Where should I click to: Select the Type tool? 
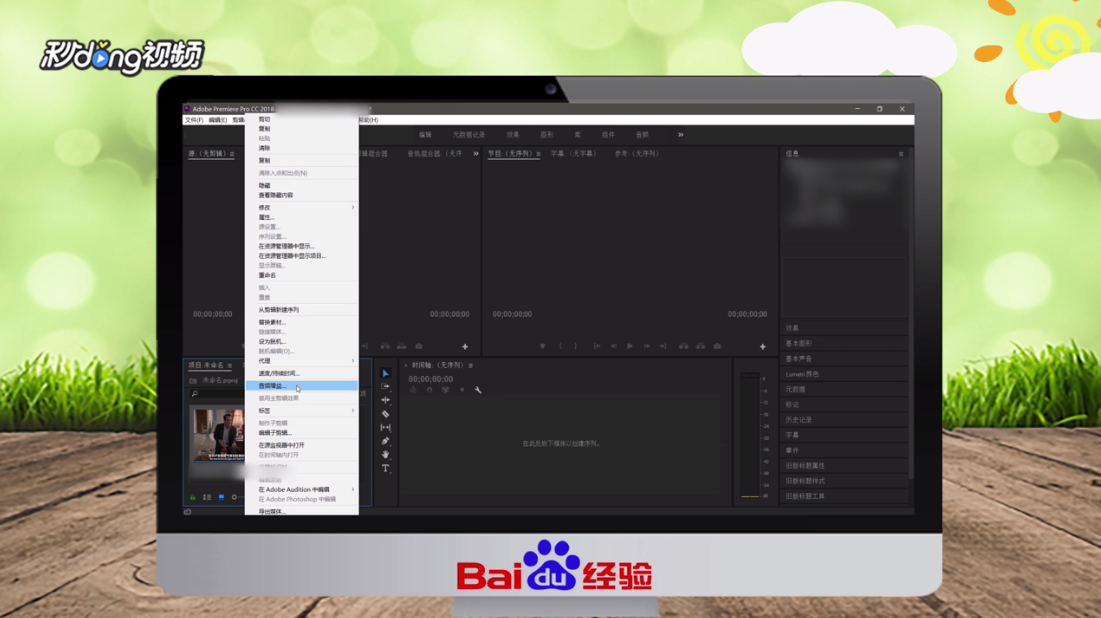coord(385,468)
